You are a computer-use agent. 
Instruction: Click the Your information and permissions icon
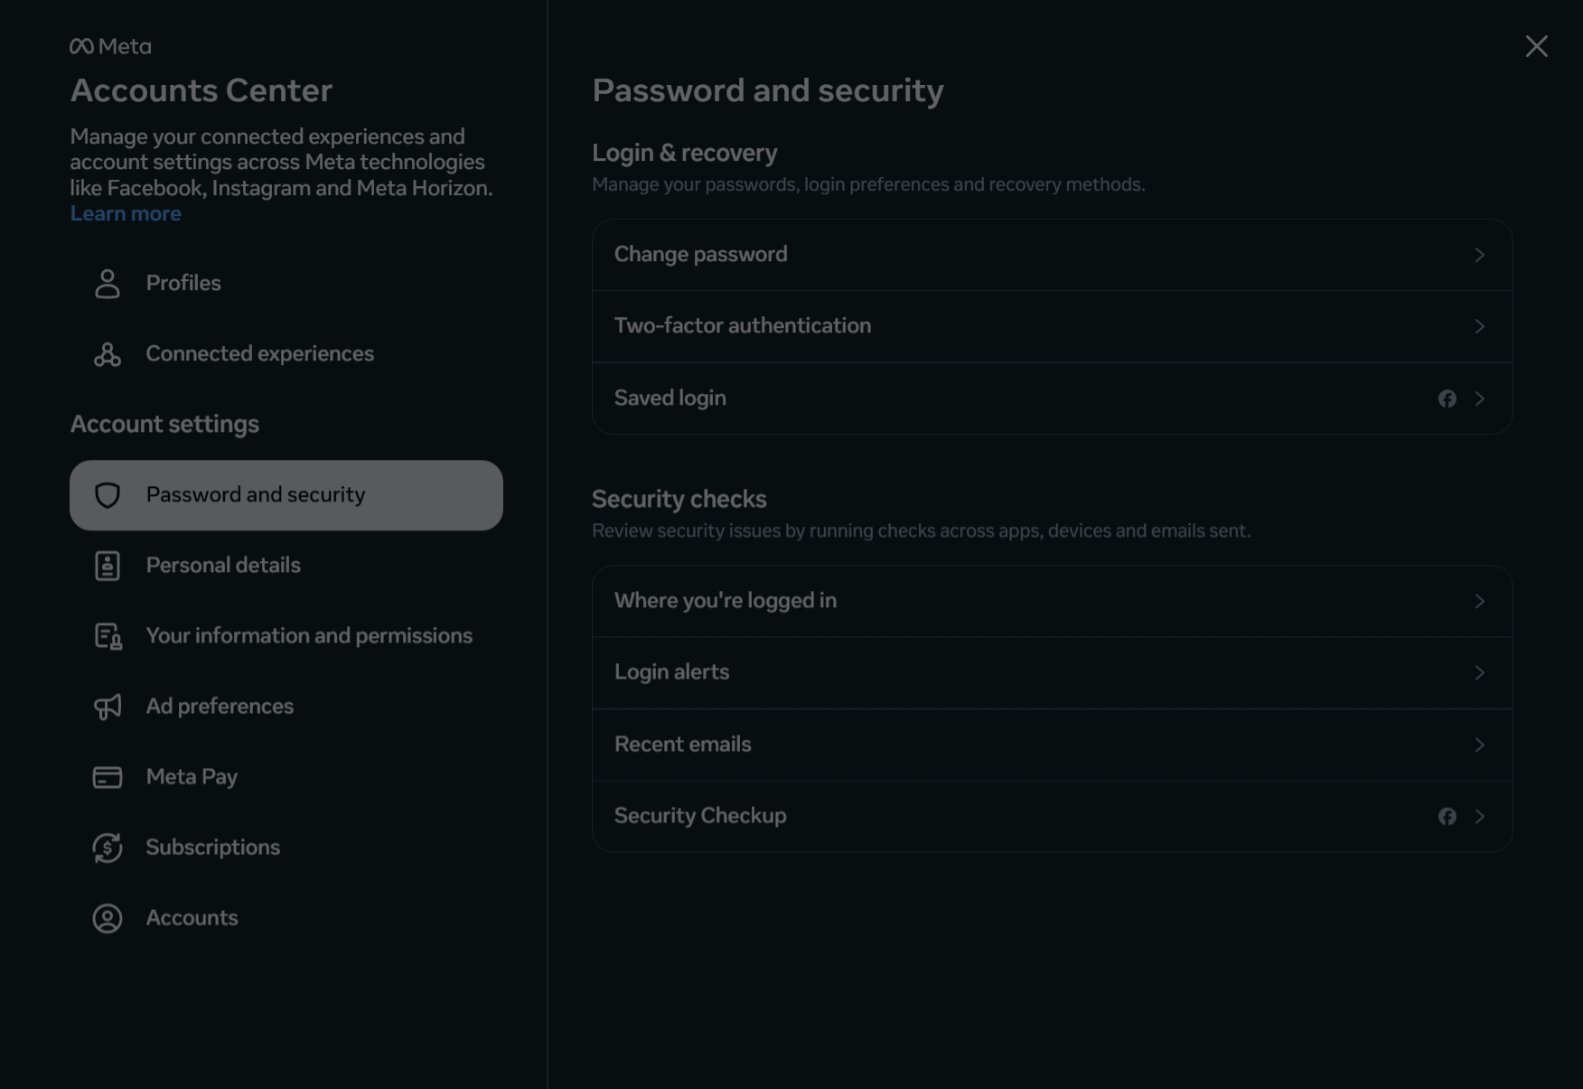[107, 636]
